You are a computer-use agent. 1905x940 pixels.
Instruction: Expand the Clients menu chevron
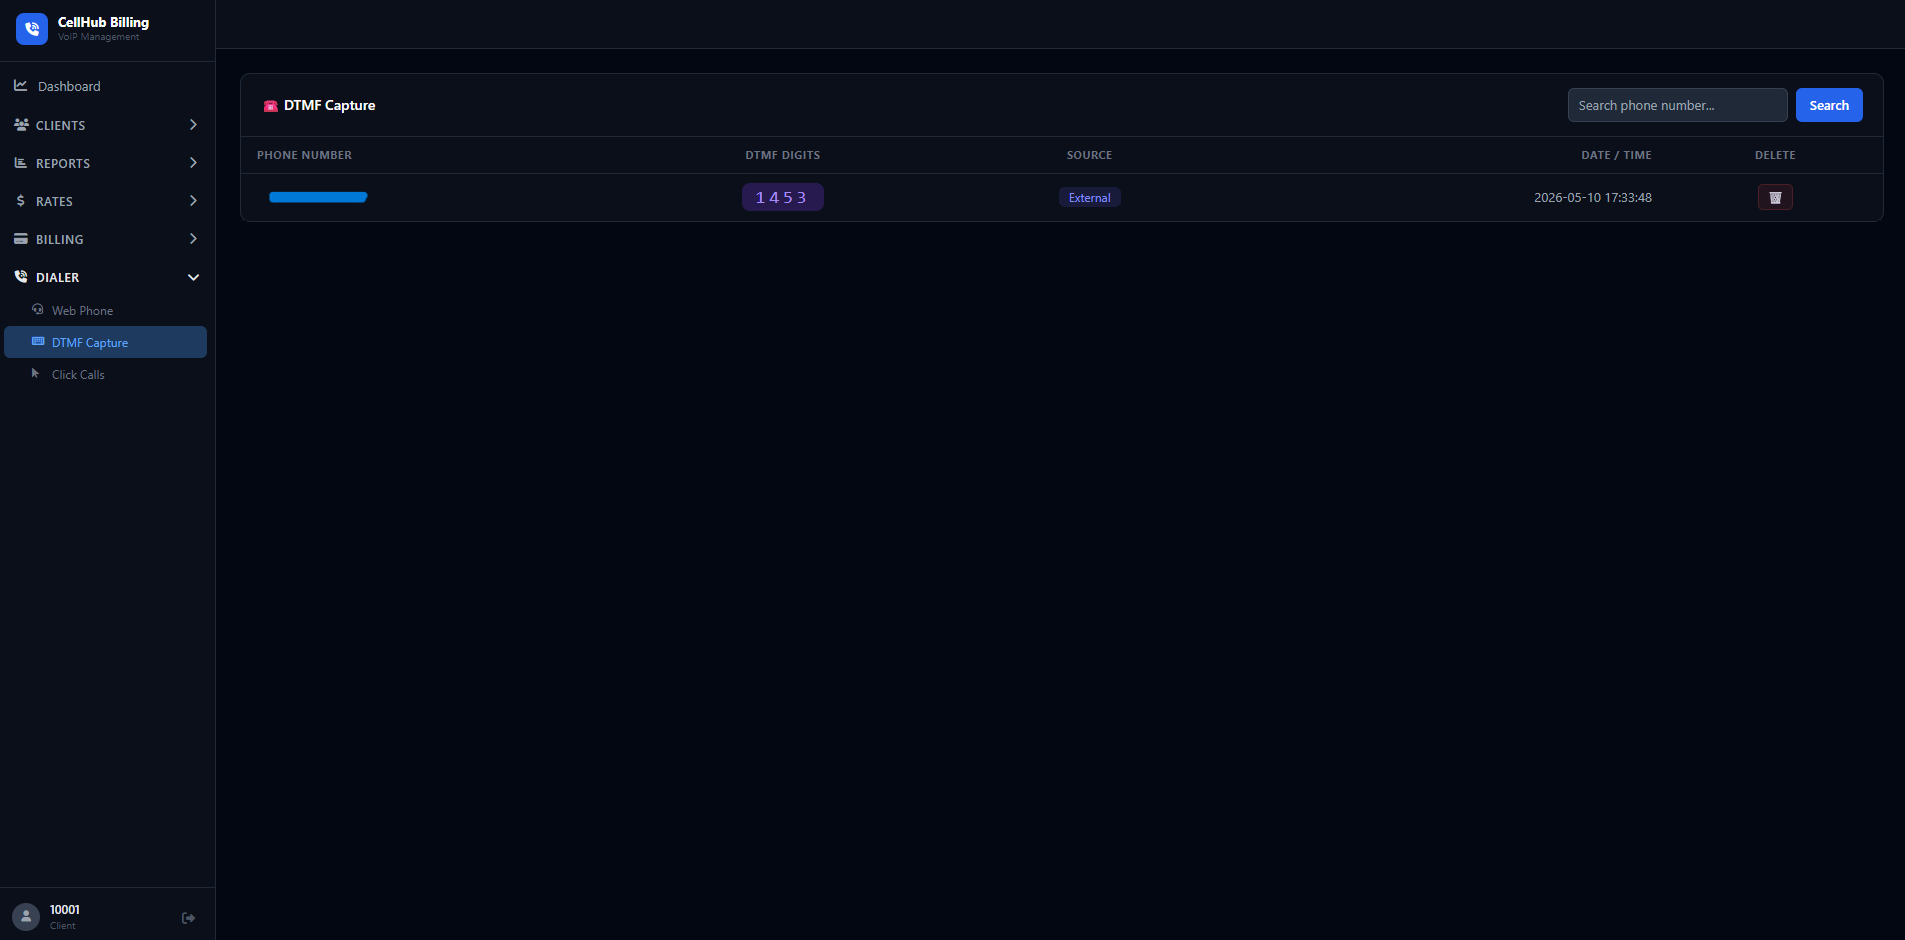click(193, 125)
